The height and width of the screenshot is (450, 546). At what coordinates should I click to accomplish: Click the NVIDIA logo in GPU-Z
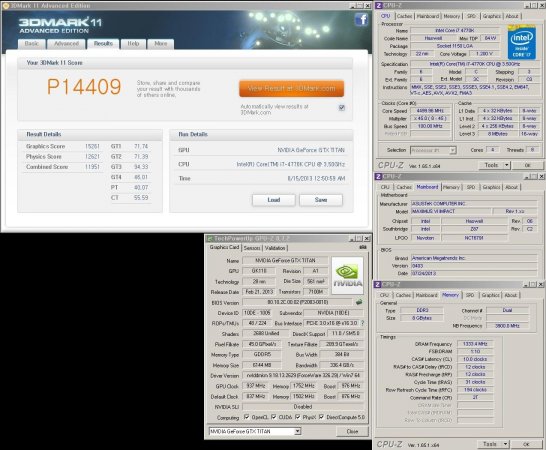347,276
